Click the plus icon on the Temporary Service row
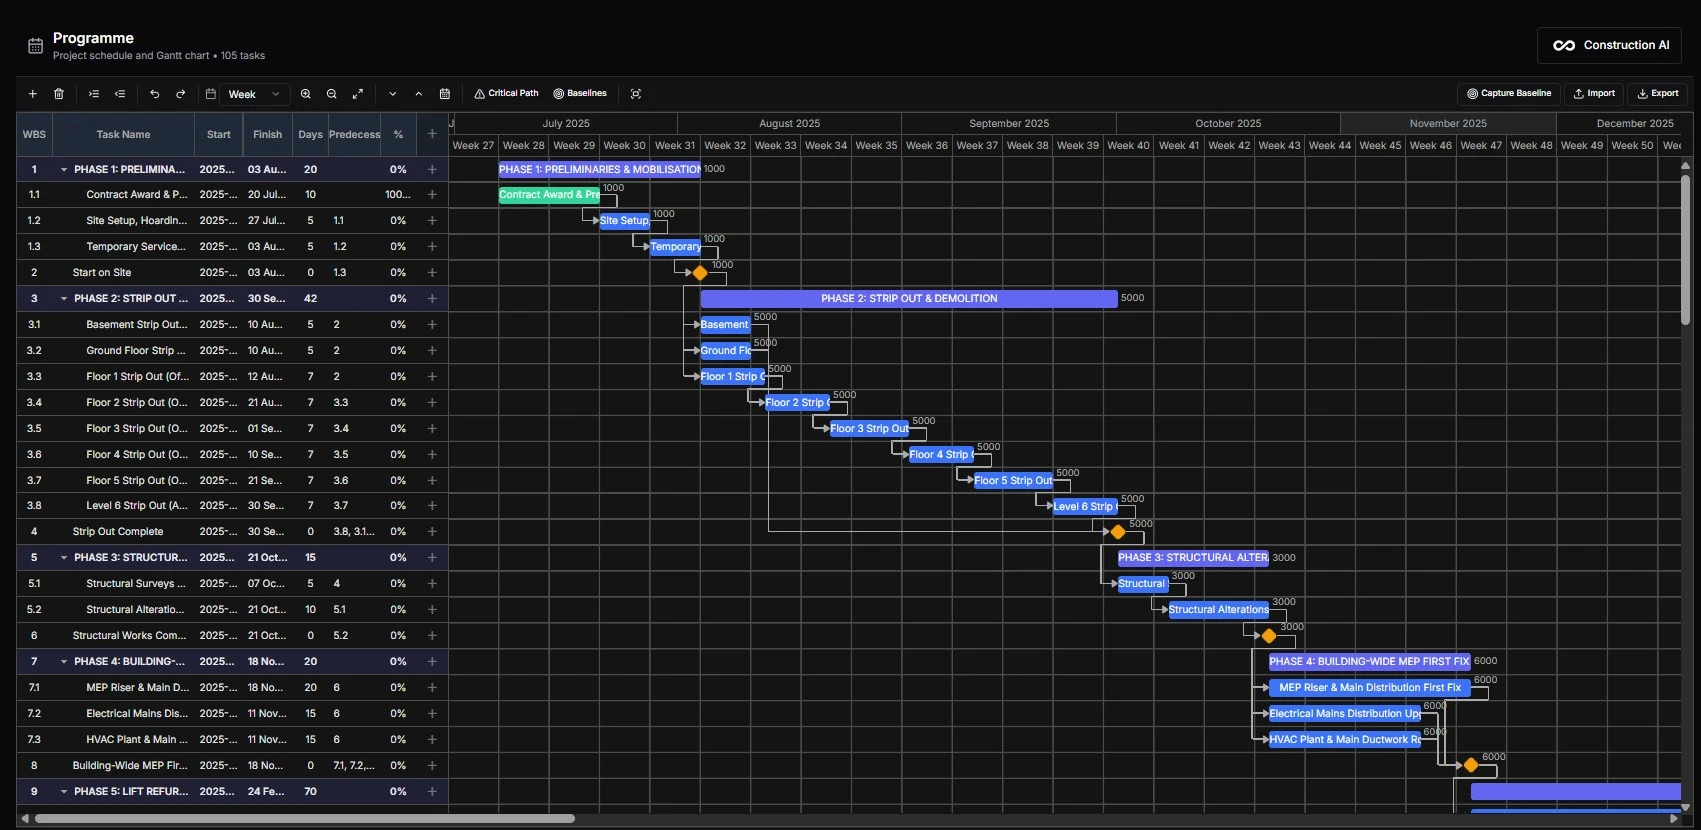Screen dimensions: 1701x830 tap(432, 247)
